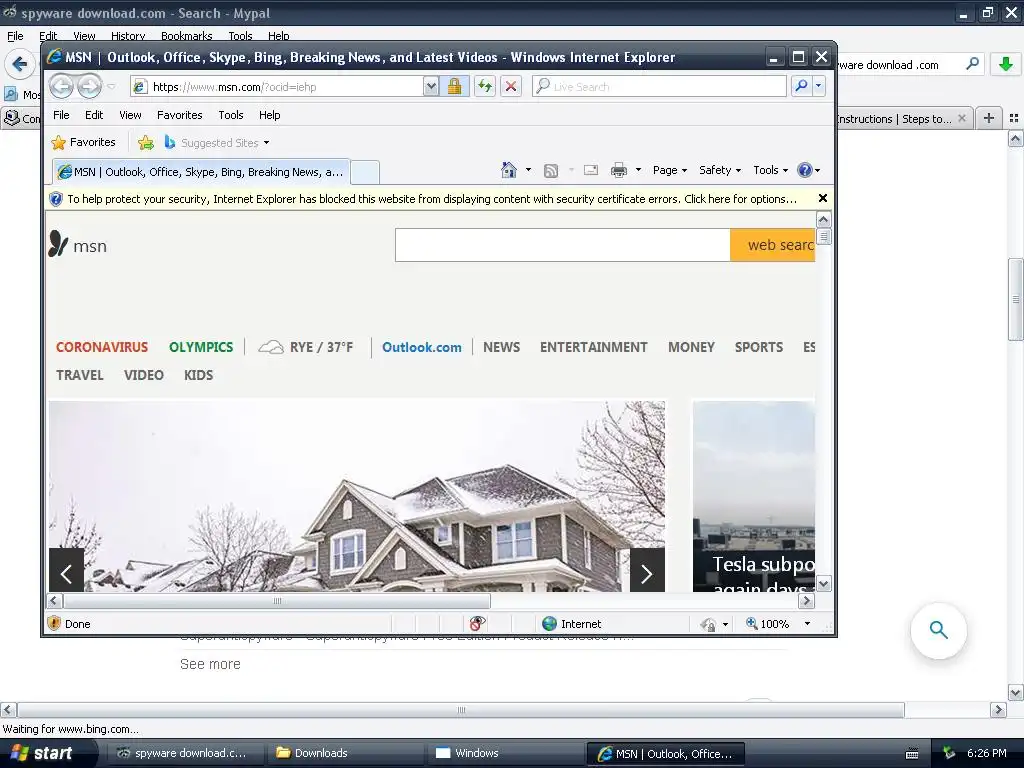Click the Print icon
This screenshot has width=1024, height=768.
tap(618, 170)
